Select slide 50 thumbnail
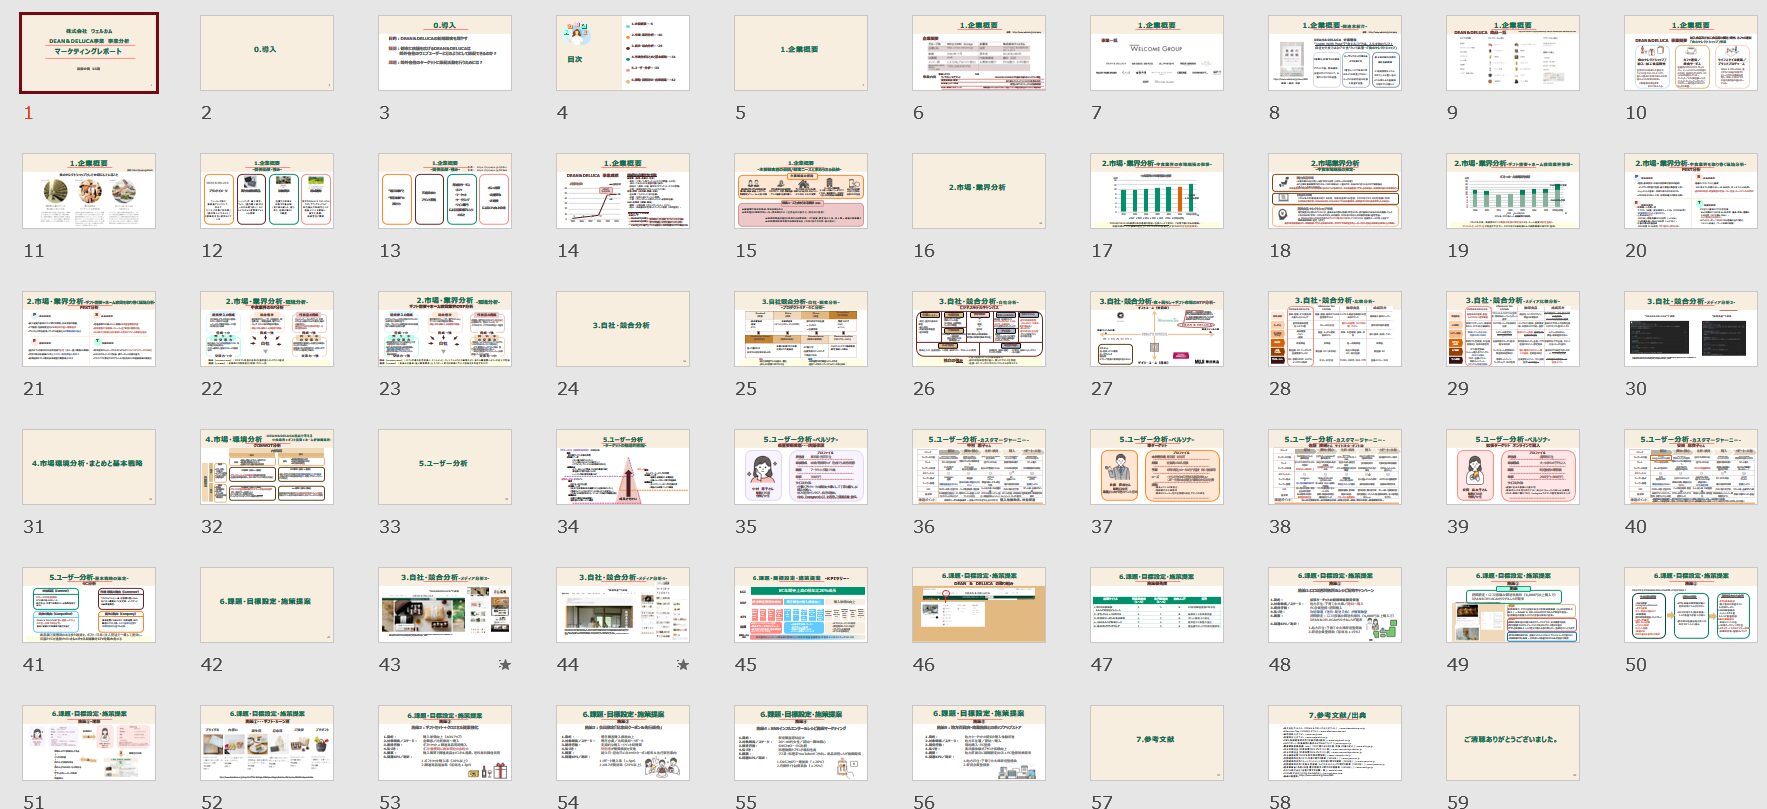Image resolution: width=1767 pixels, height=809 pixels. pos(1691,605)
